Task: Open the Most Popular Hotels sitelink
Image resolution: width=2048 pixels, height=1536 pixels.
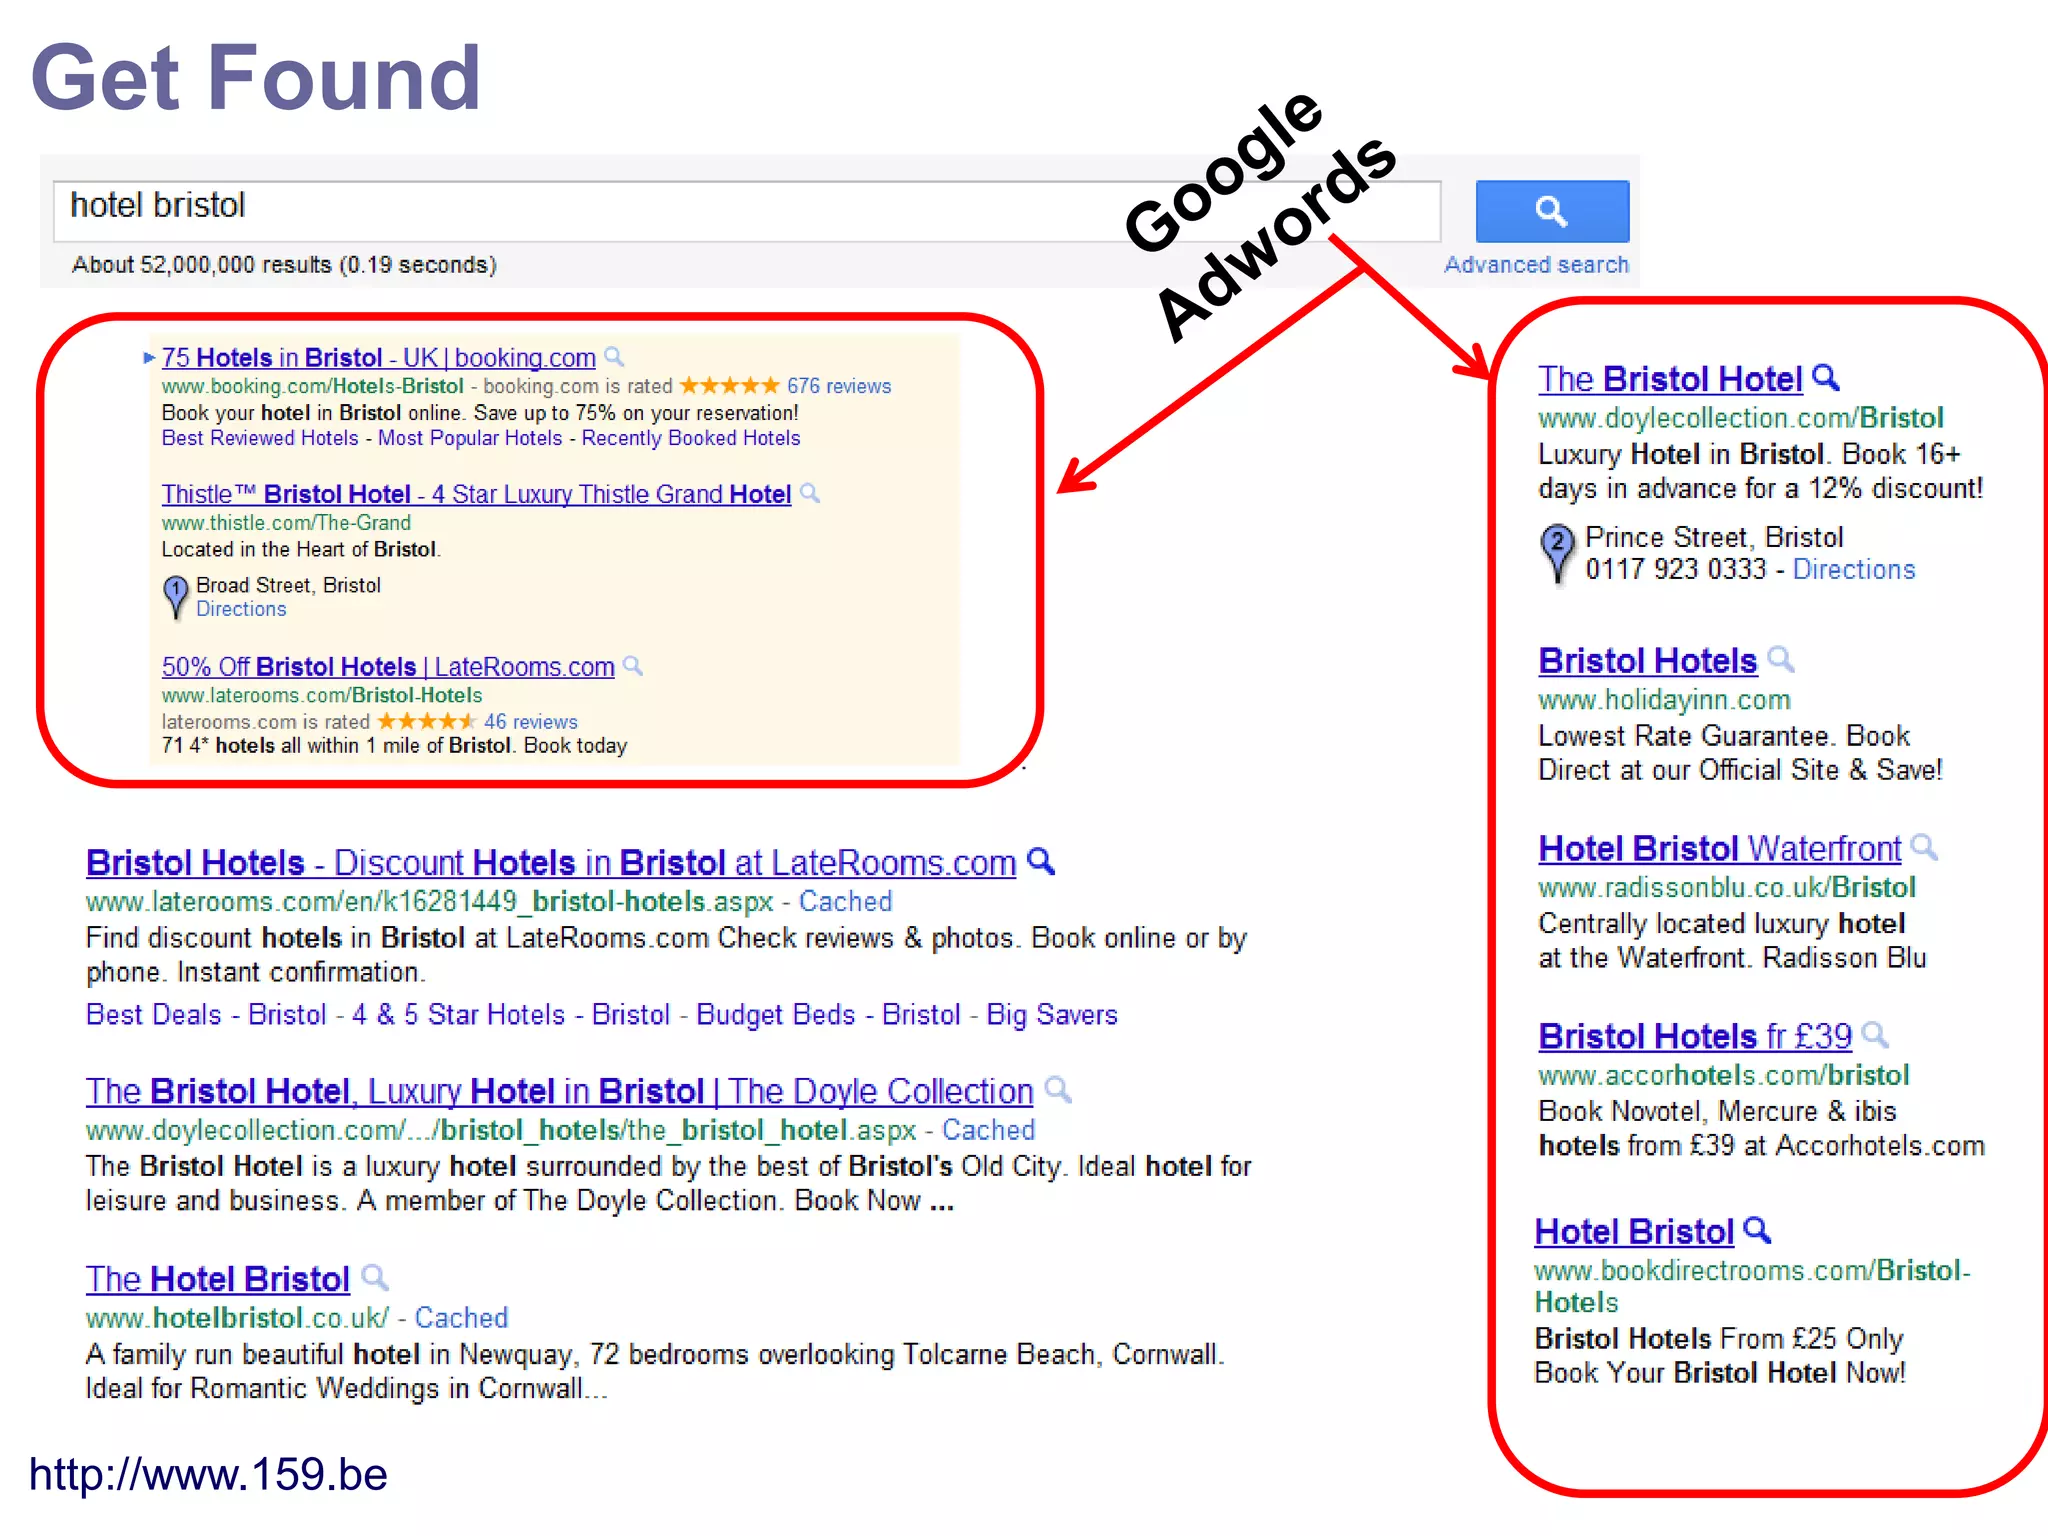Action: pyautogui.click(x=470, y=438)
